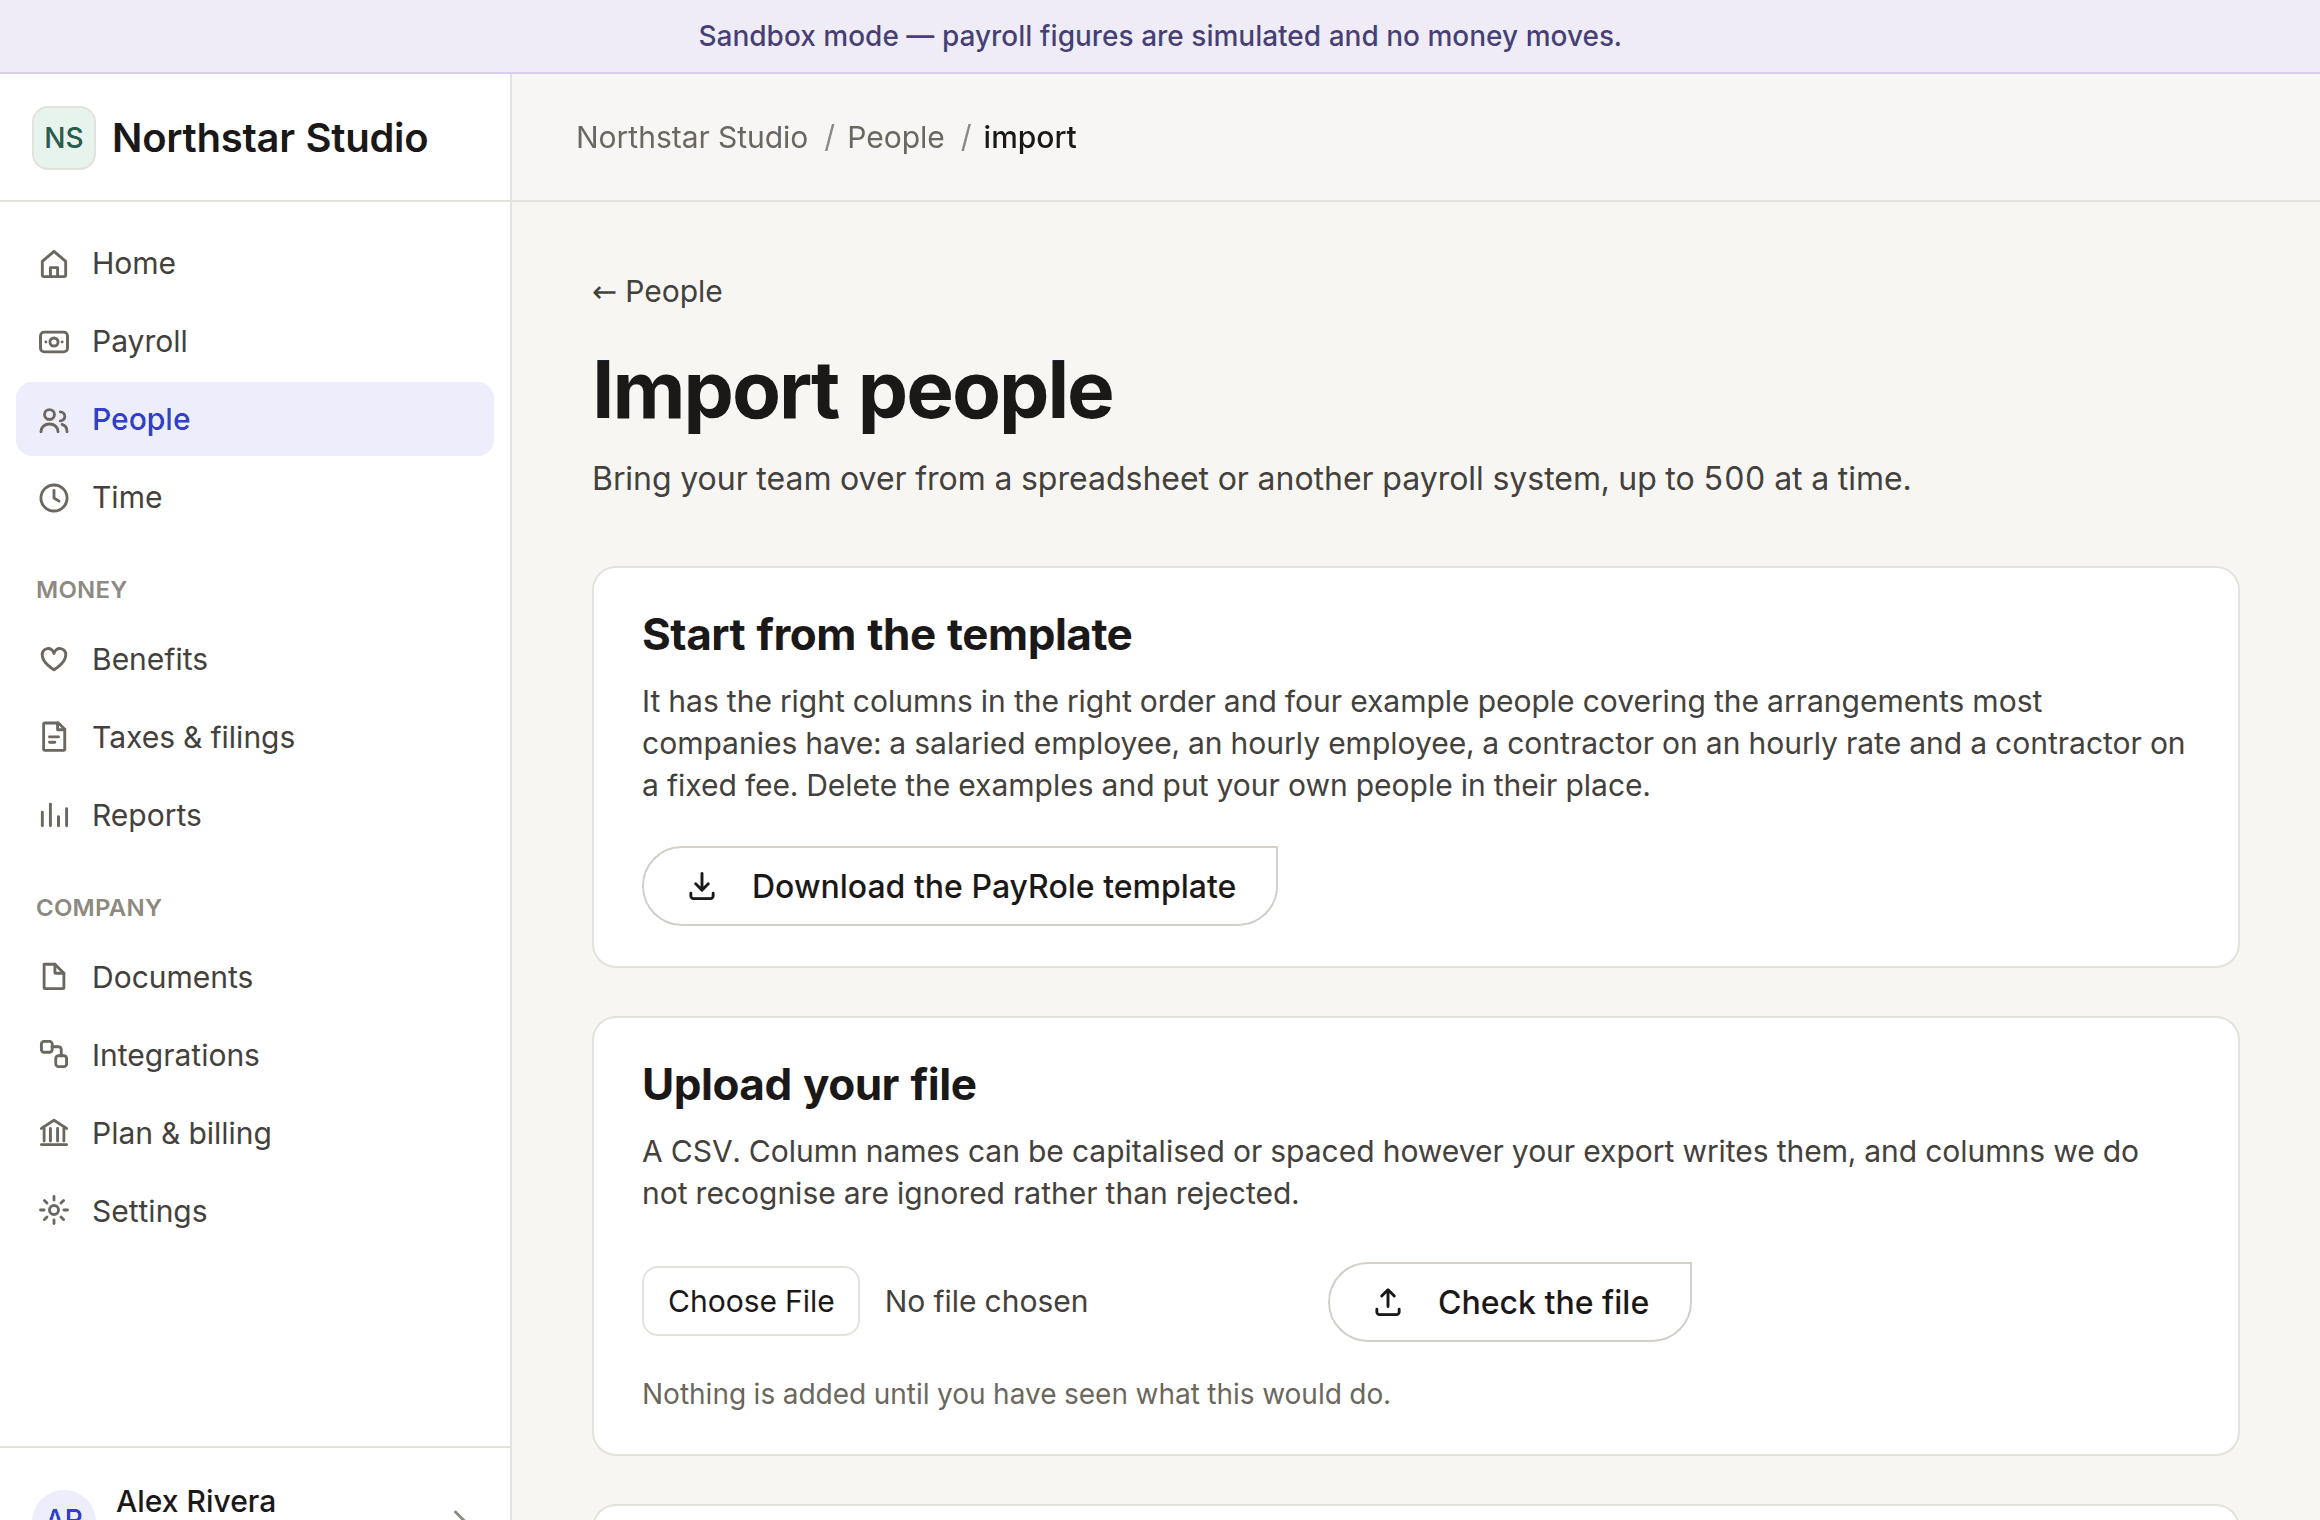2320x1520 pixels.
Task: Expand the Alex Rivera account menu chevron
Action: [x=460, y=1514]
